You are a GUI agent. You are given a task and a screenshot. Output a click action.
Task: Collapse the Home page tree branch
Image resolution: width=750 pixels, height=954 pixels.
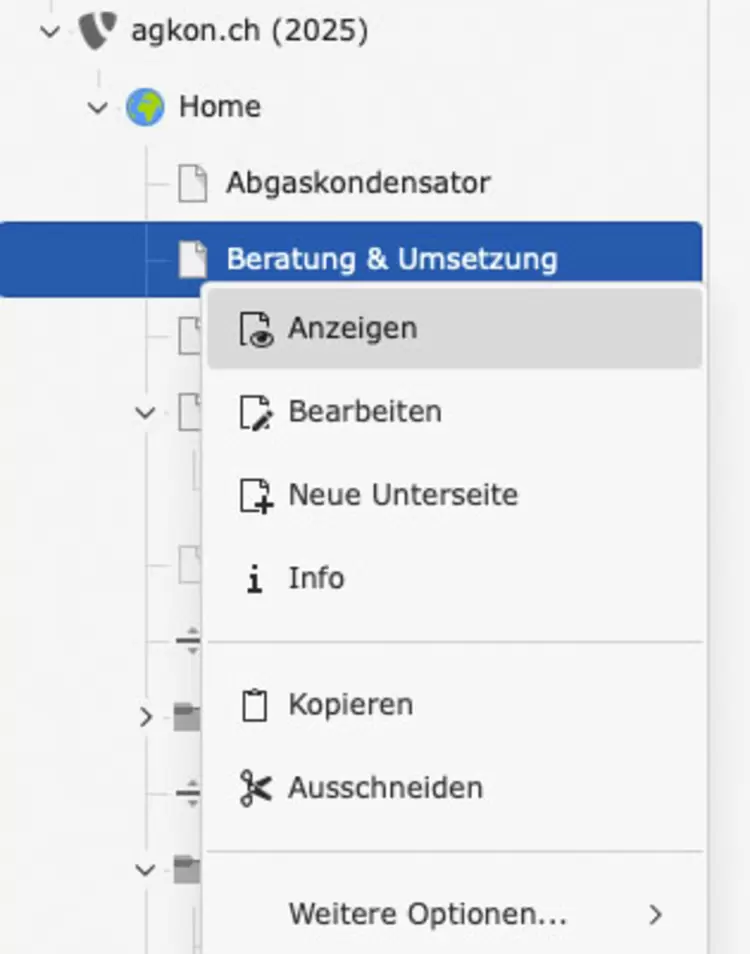tap(97, 108)
